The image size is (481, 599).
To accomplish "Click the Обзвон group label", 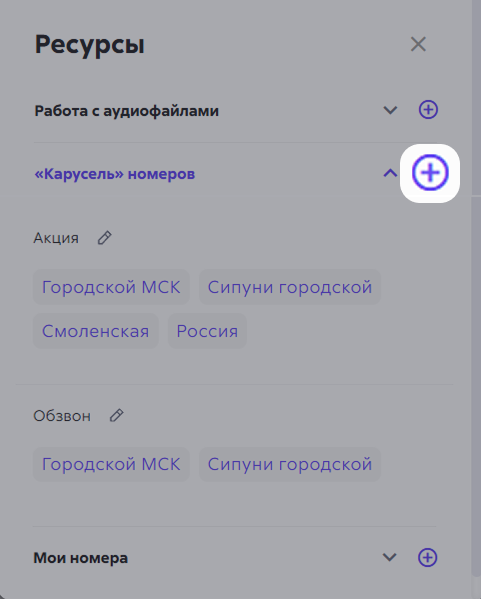I will coord(62,416).
